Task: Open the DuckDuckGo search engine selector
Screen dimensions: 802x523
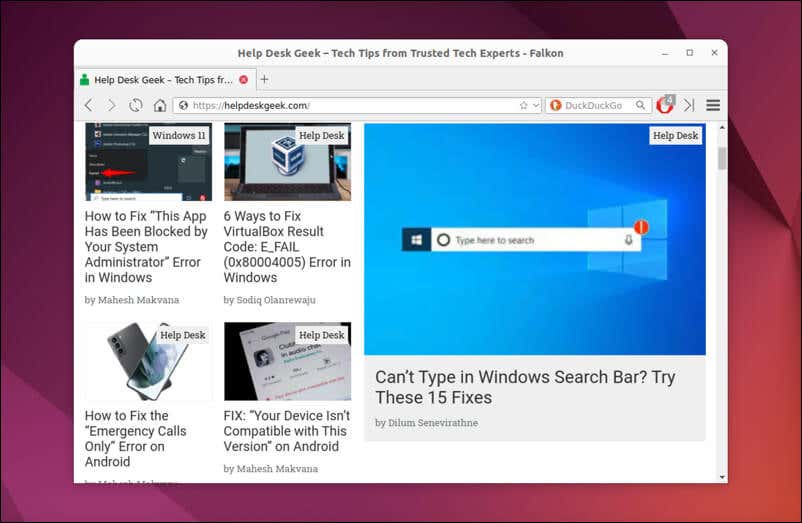Action: [555, 105]
